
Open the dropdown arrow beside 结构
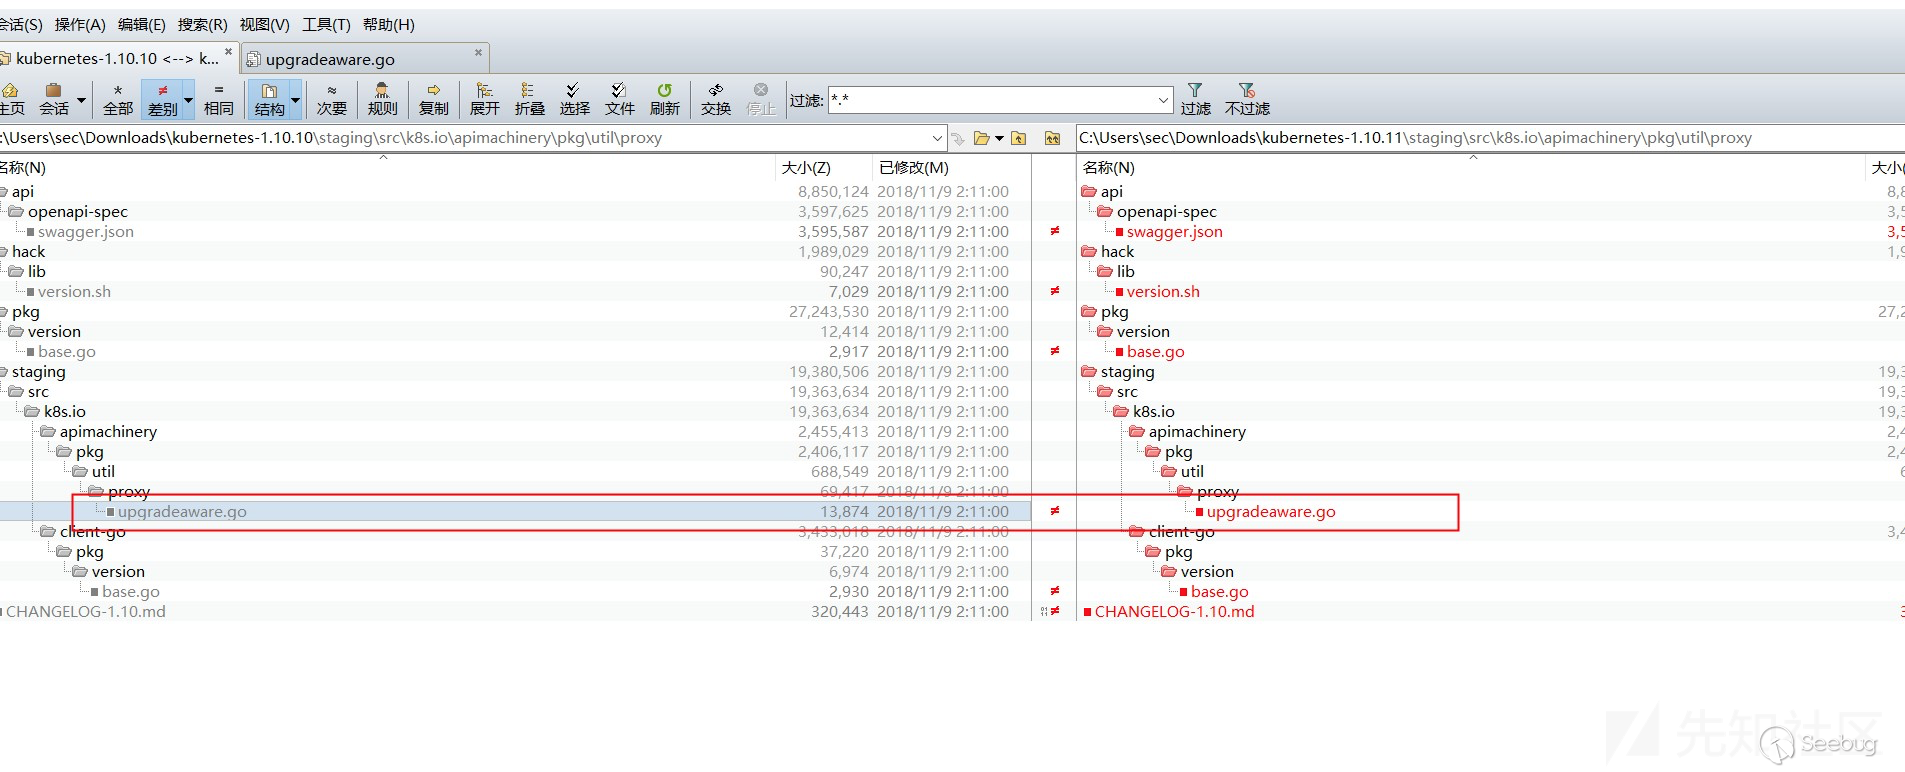295,99
